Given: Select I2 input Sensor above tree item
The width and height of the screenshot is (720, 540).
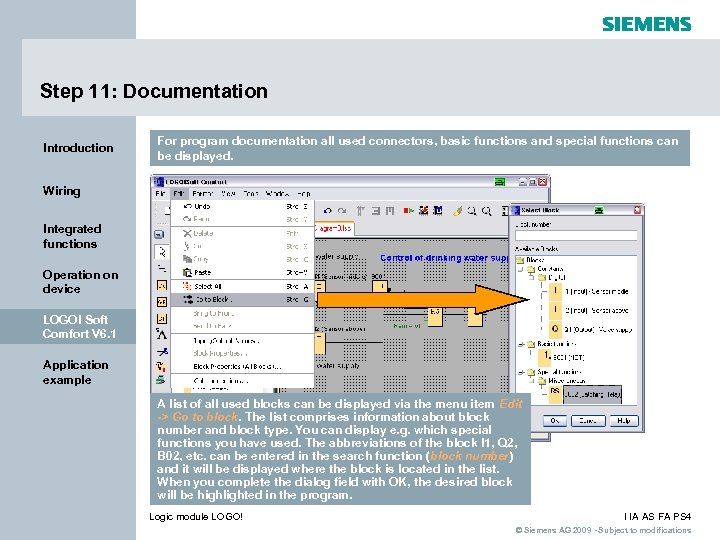Looking at the screenshot, I should (x=589, y=310).
